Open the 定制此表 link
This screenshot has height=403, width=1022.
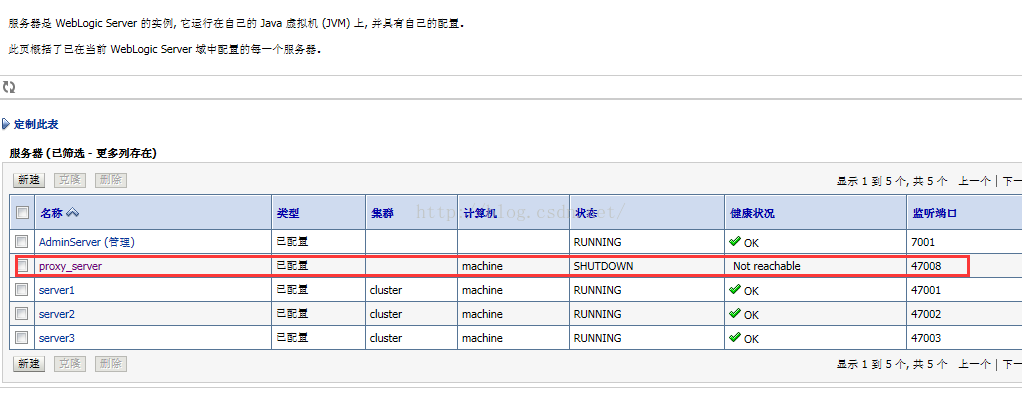(x=36, y=124)
